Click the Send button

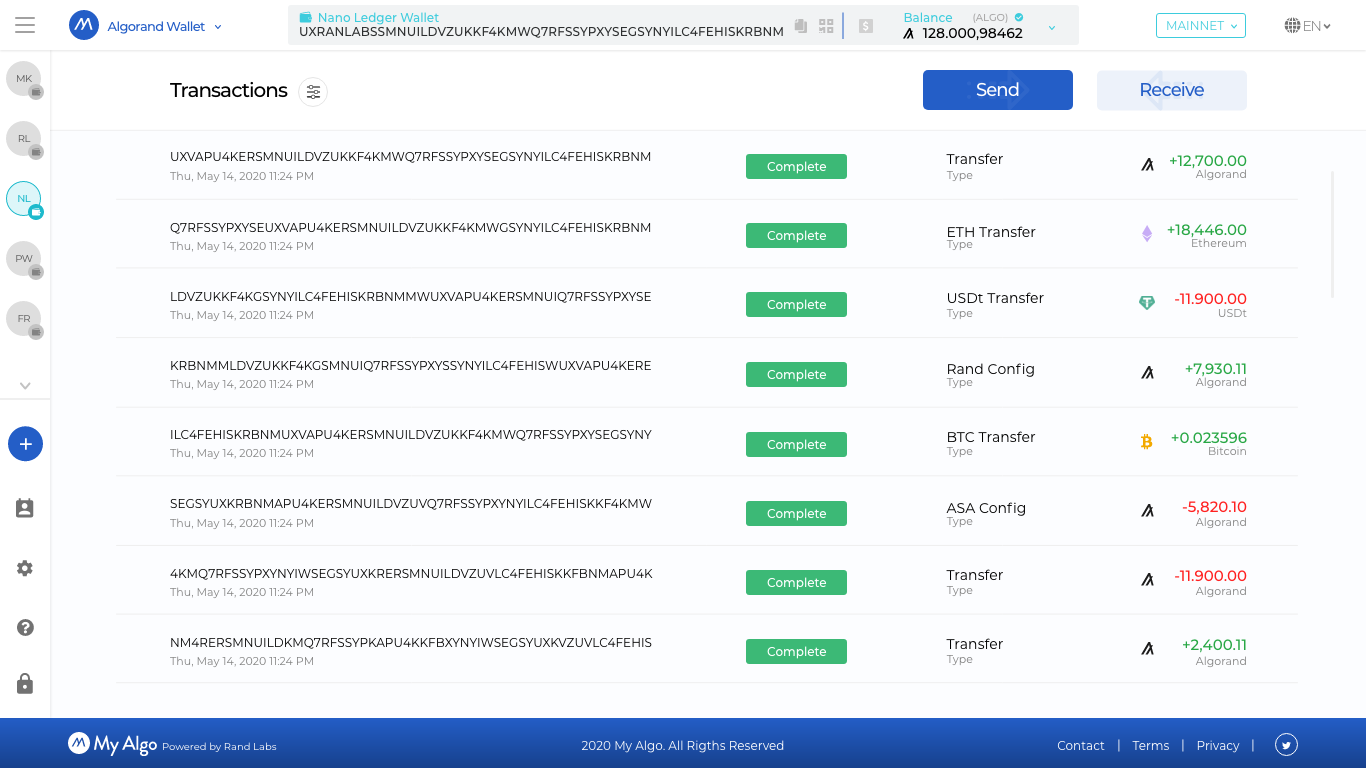click(x=997, y=90)
